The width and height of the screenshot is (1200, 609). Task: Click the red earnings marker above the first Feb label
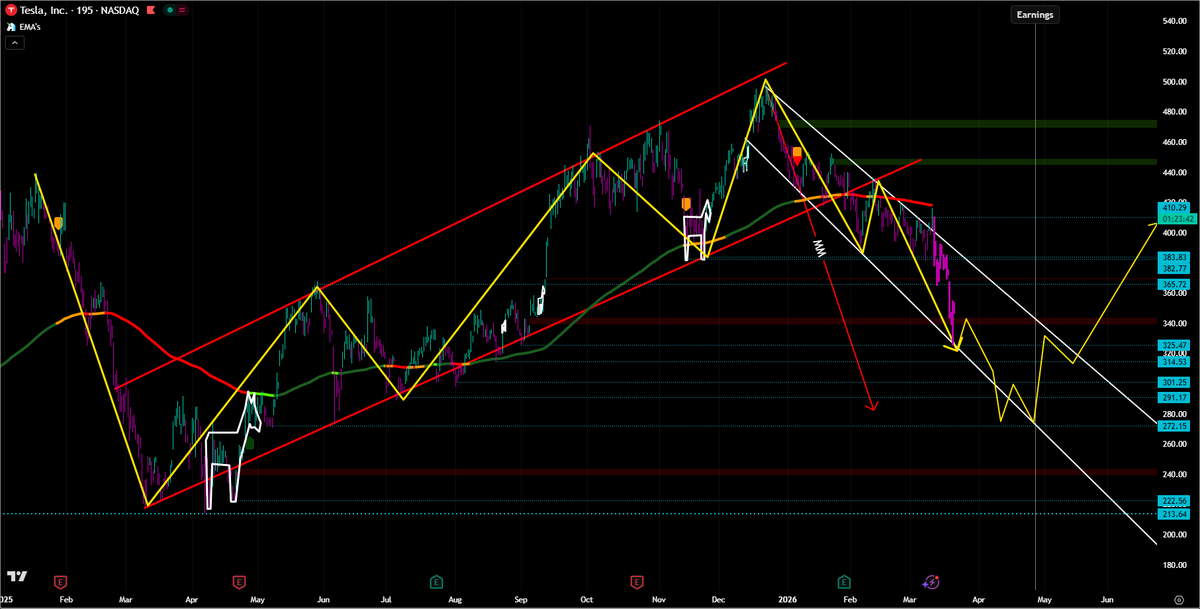(62, 580)
